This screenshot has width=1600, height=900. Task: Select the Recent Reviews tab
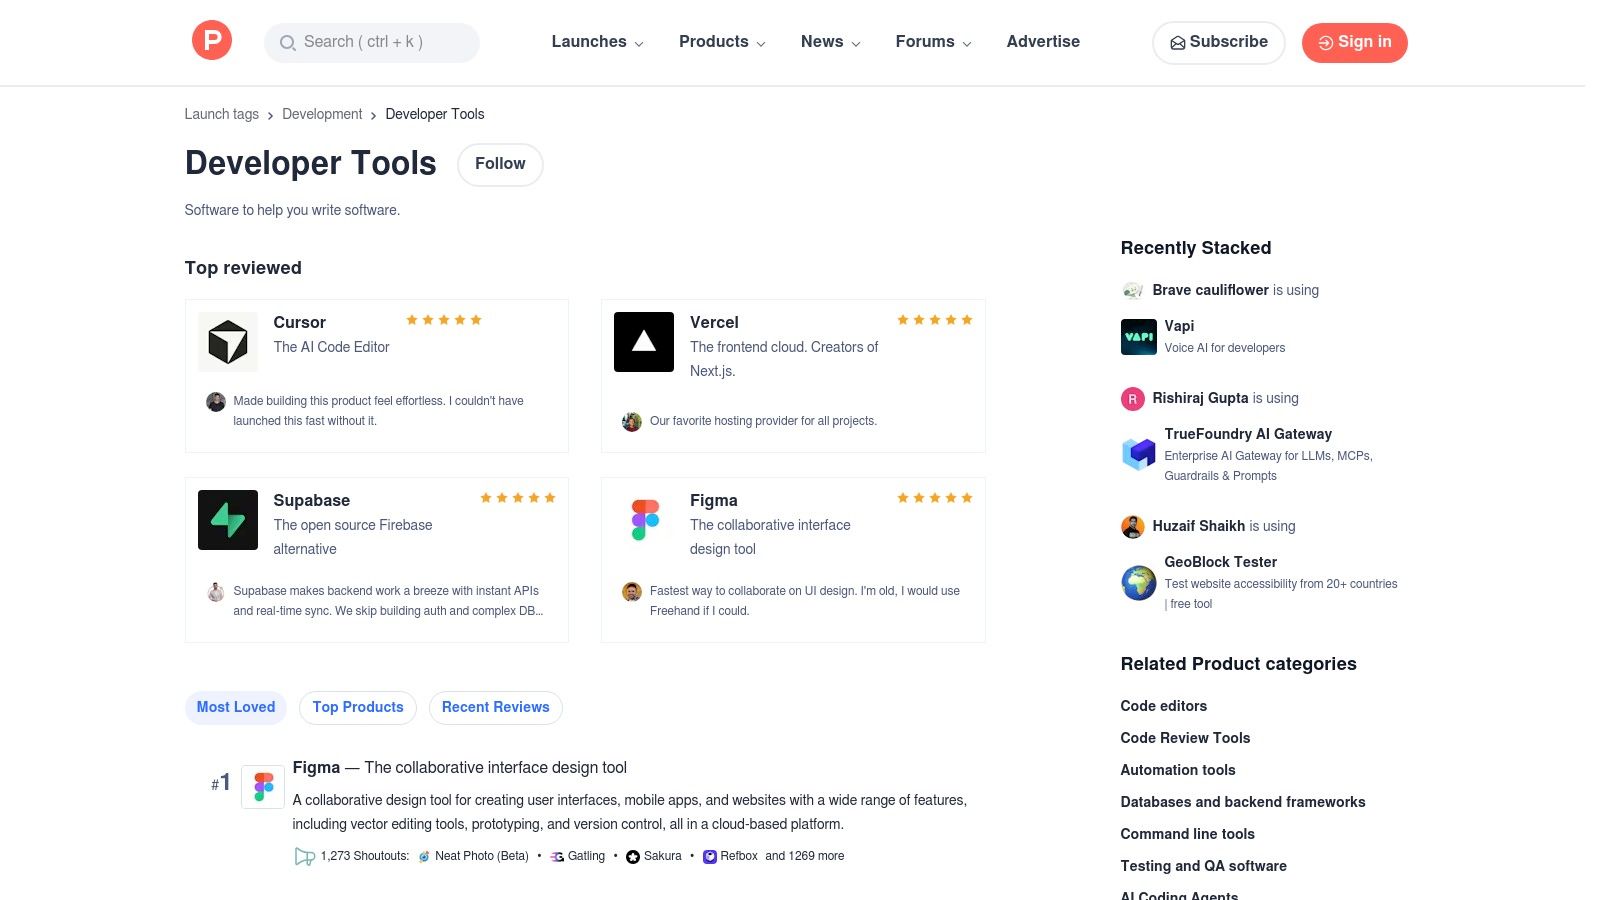coord(495,707)
